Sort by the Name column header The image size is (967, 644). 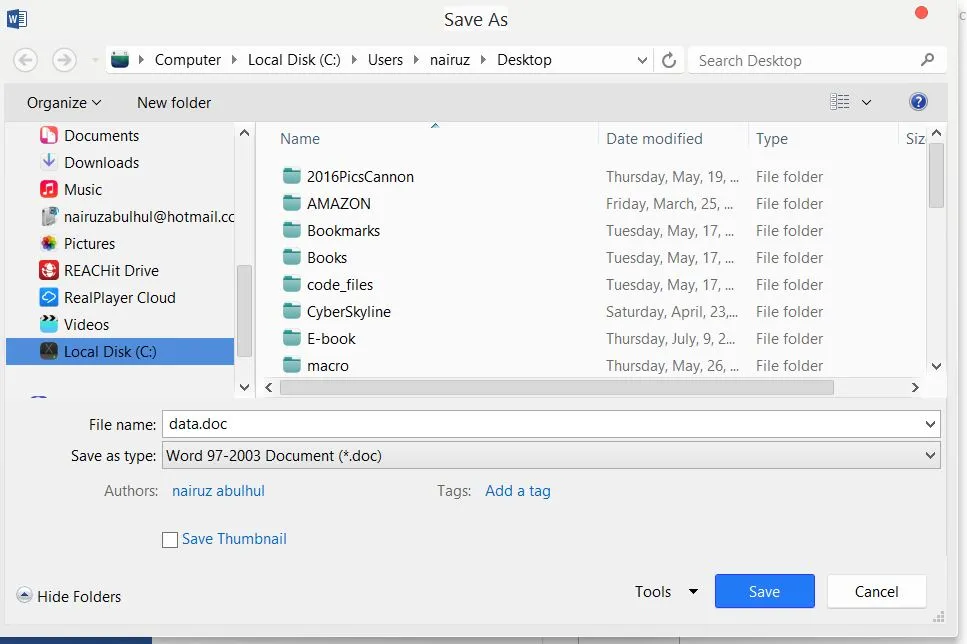[x=300, y=139]
